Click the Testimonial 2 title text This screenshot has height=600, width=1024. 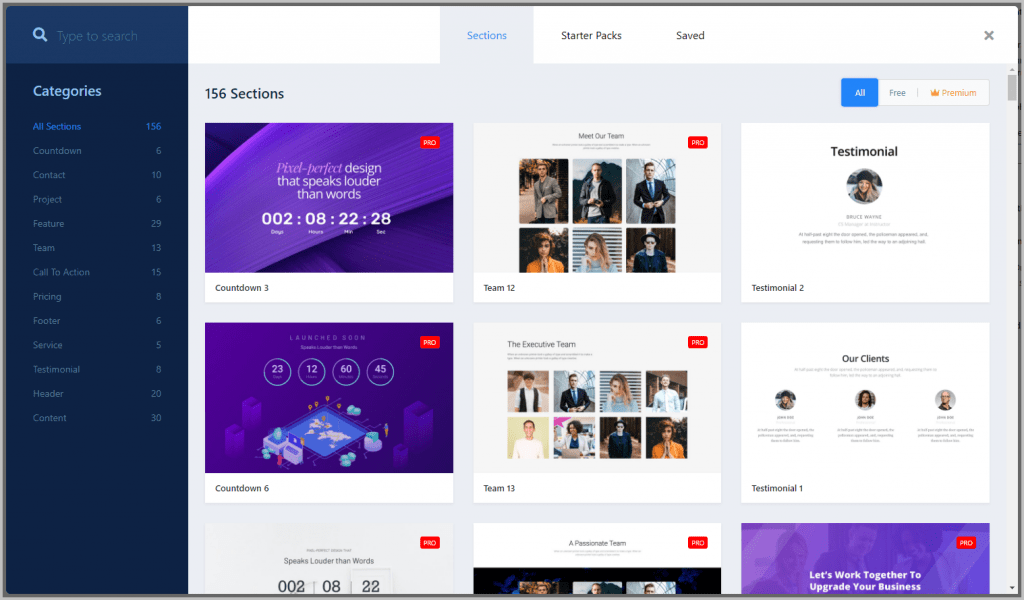(x=777, y=288)
